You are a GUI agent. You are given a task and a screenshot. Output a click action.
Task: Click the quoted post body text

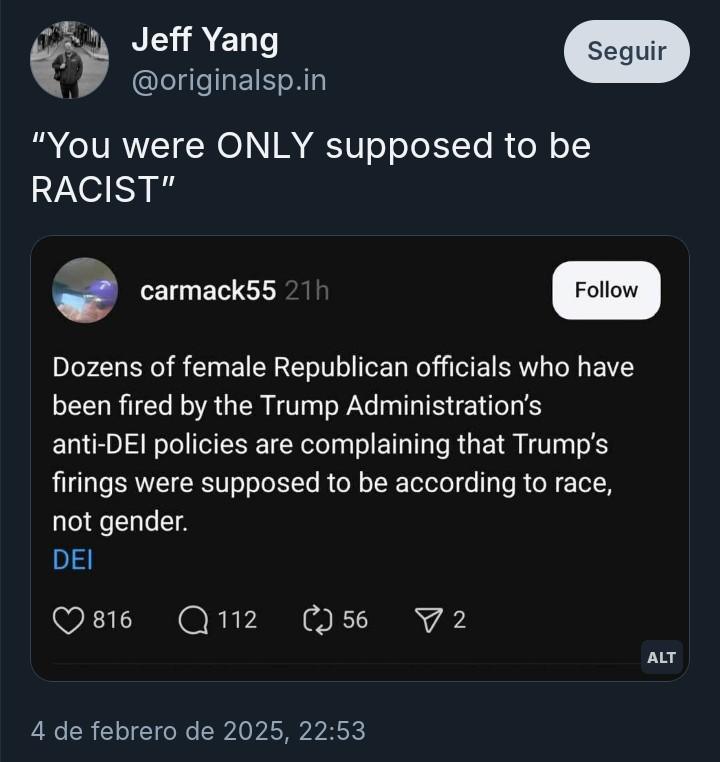[343, 444]
